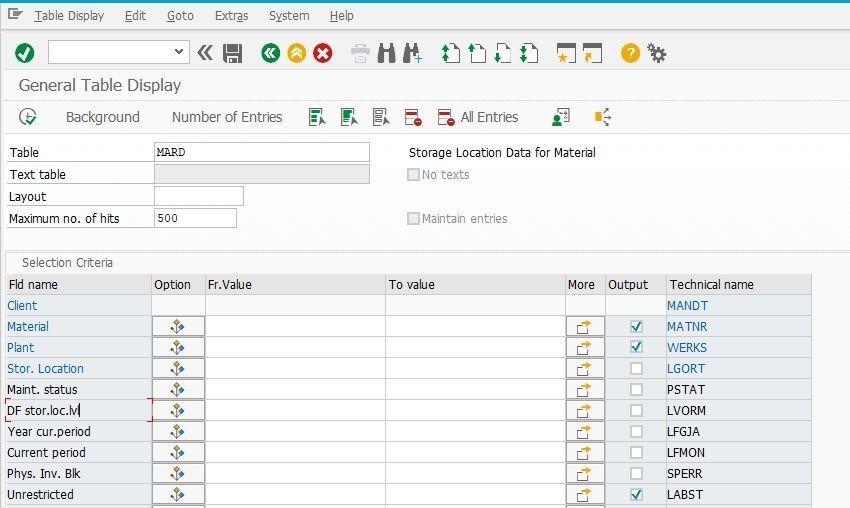Click the Save diskette icon
850x508 pixels.
pyautogui.click(x=233, y=53)
